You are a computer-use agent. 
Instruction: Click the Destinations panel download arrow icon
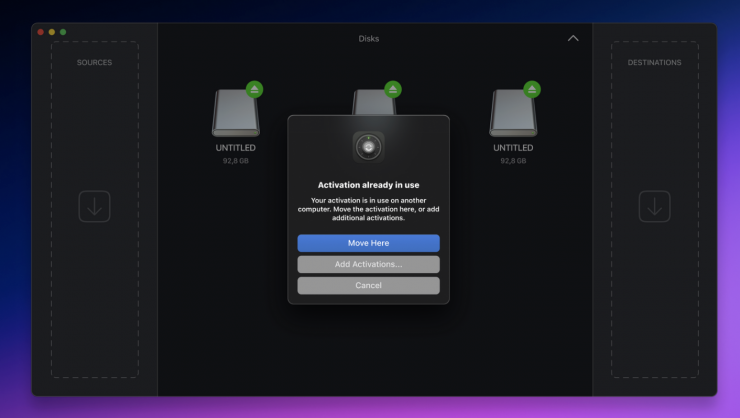[x=654, y=207]
